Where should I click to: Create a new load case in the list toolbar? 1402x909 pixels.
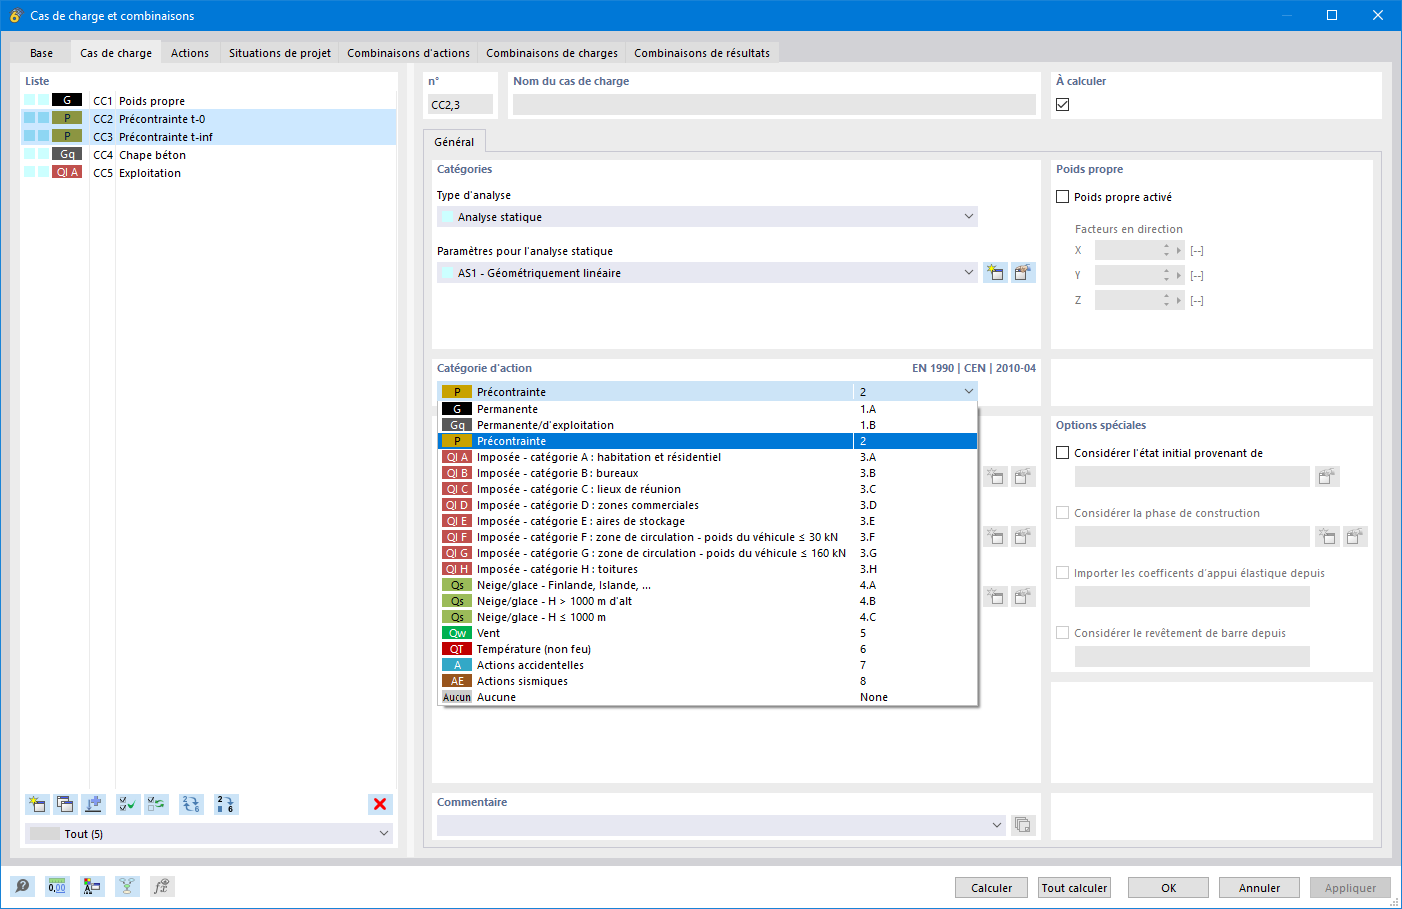[37, 804]
